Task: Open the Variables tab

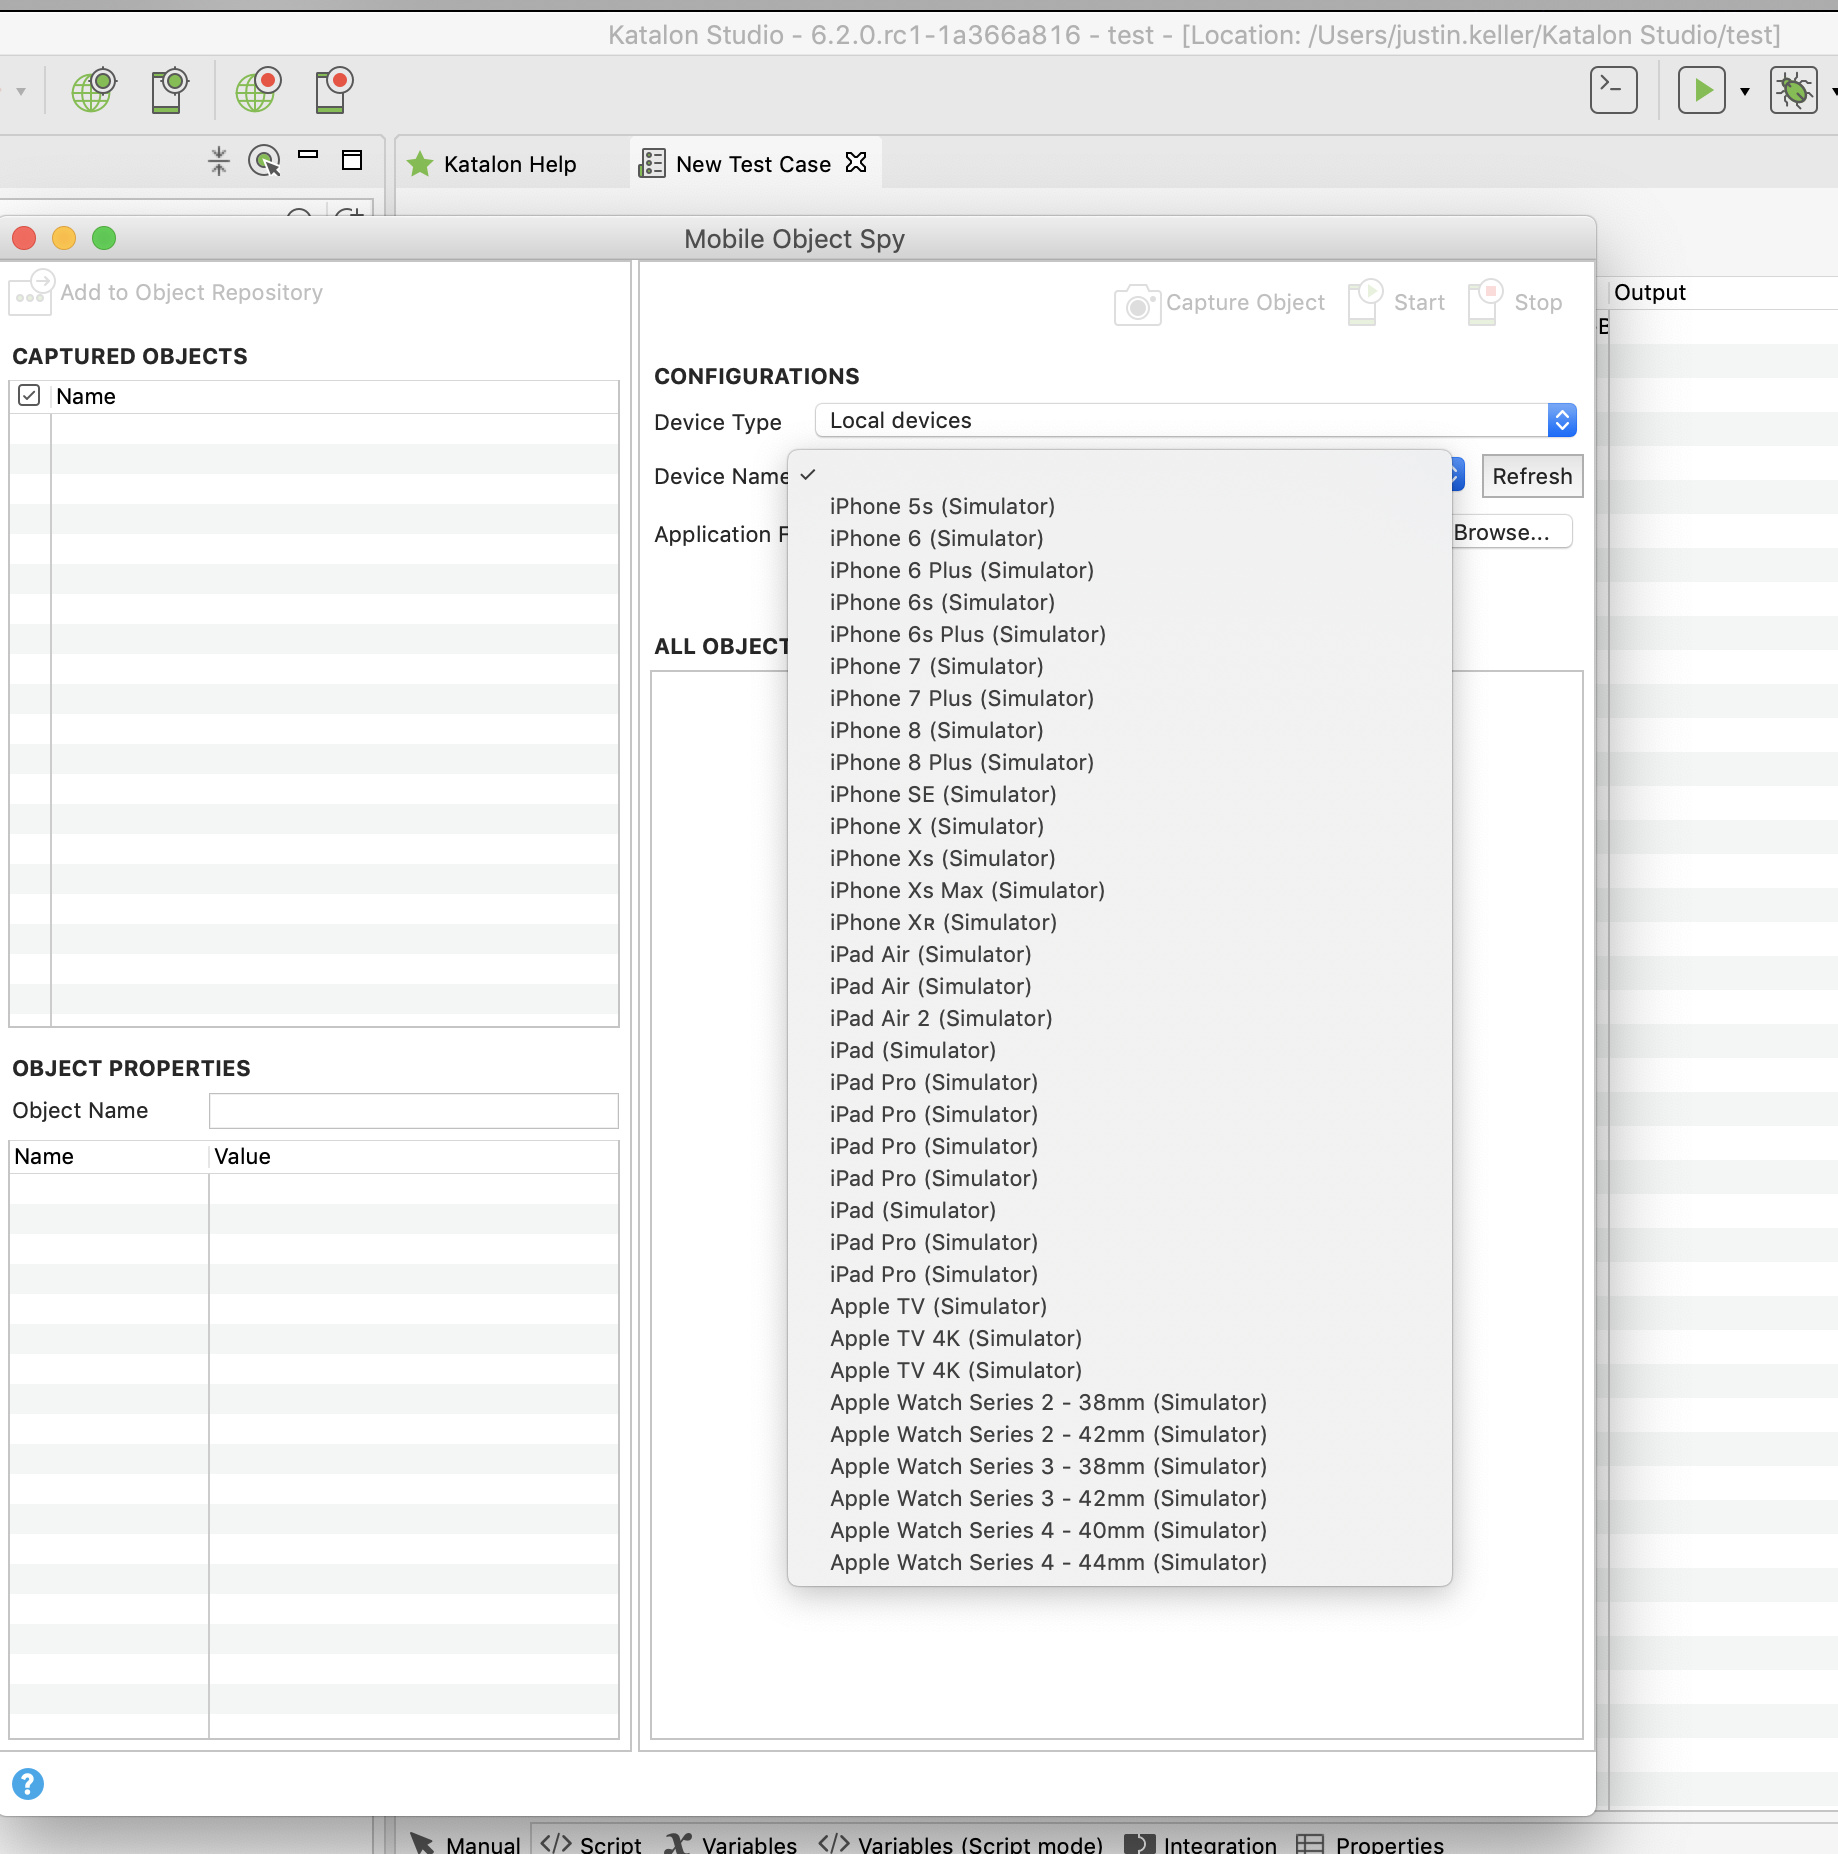Action: [731, 1843]
